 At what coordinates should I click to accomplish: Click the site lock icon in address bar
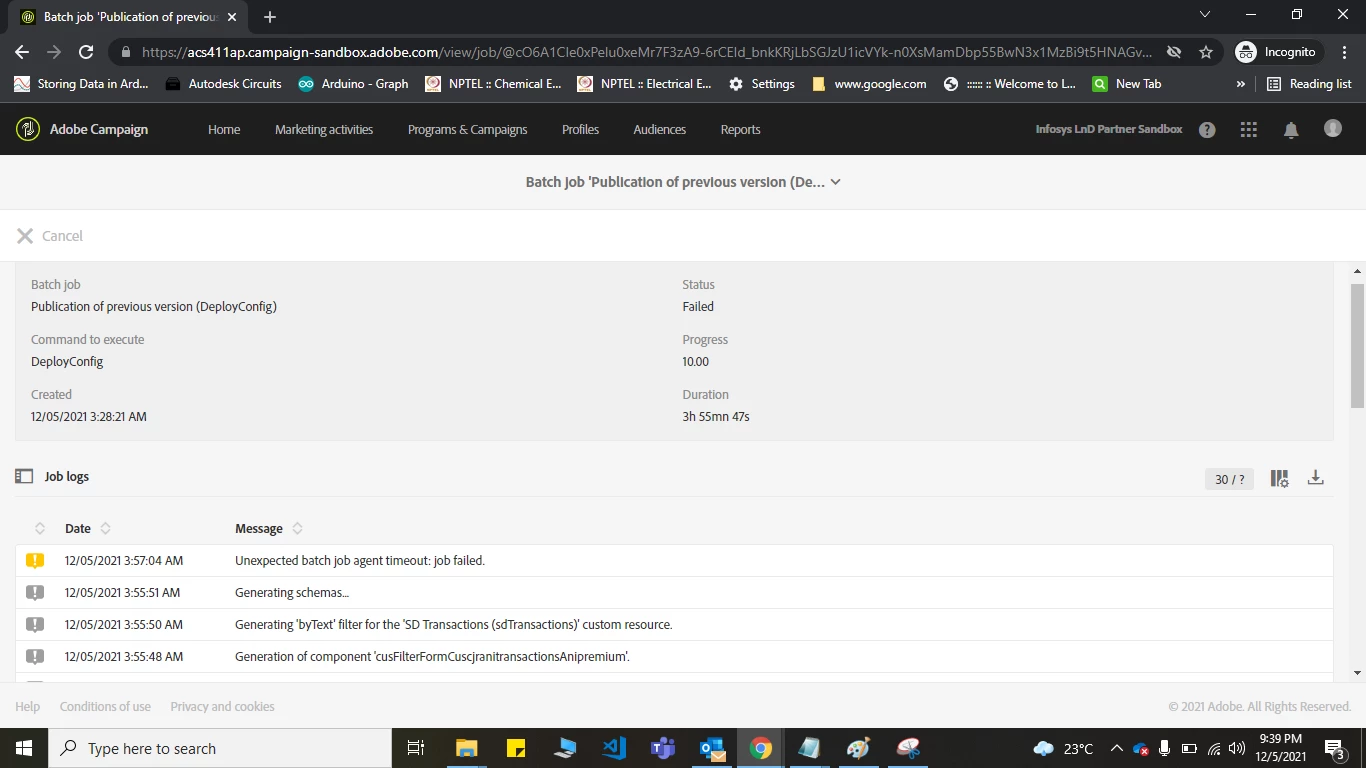(125, 52)
